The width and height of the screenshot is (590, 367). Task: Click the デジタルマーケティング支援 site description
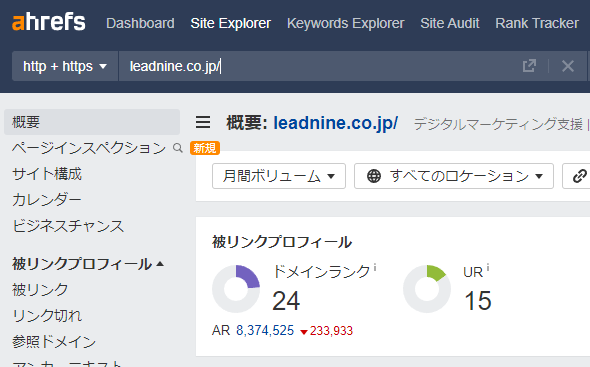pyautogui.click(x=498, y=124)
